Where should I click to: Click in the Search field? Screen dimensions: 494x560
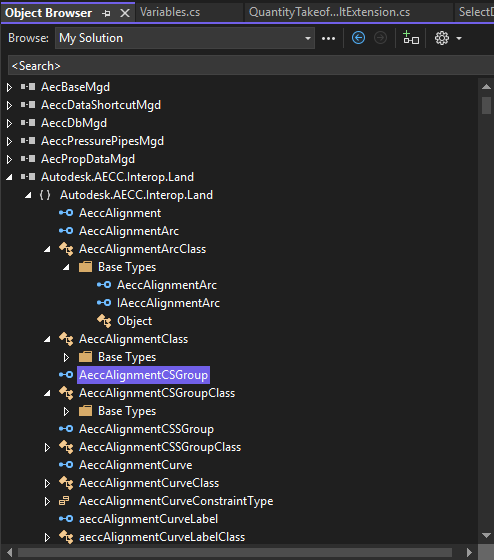pos(250,65)
